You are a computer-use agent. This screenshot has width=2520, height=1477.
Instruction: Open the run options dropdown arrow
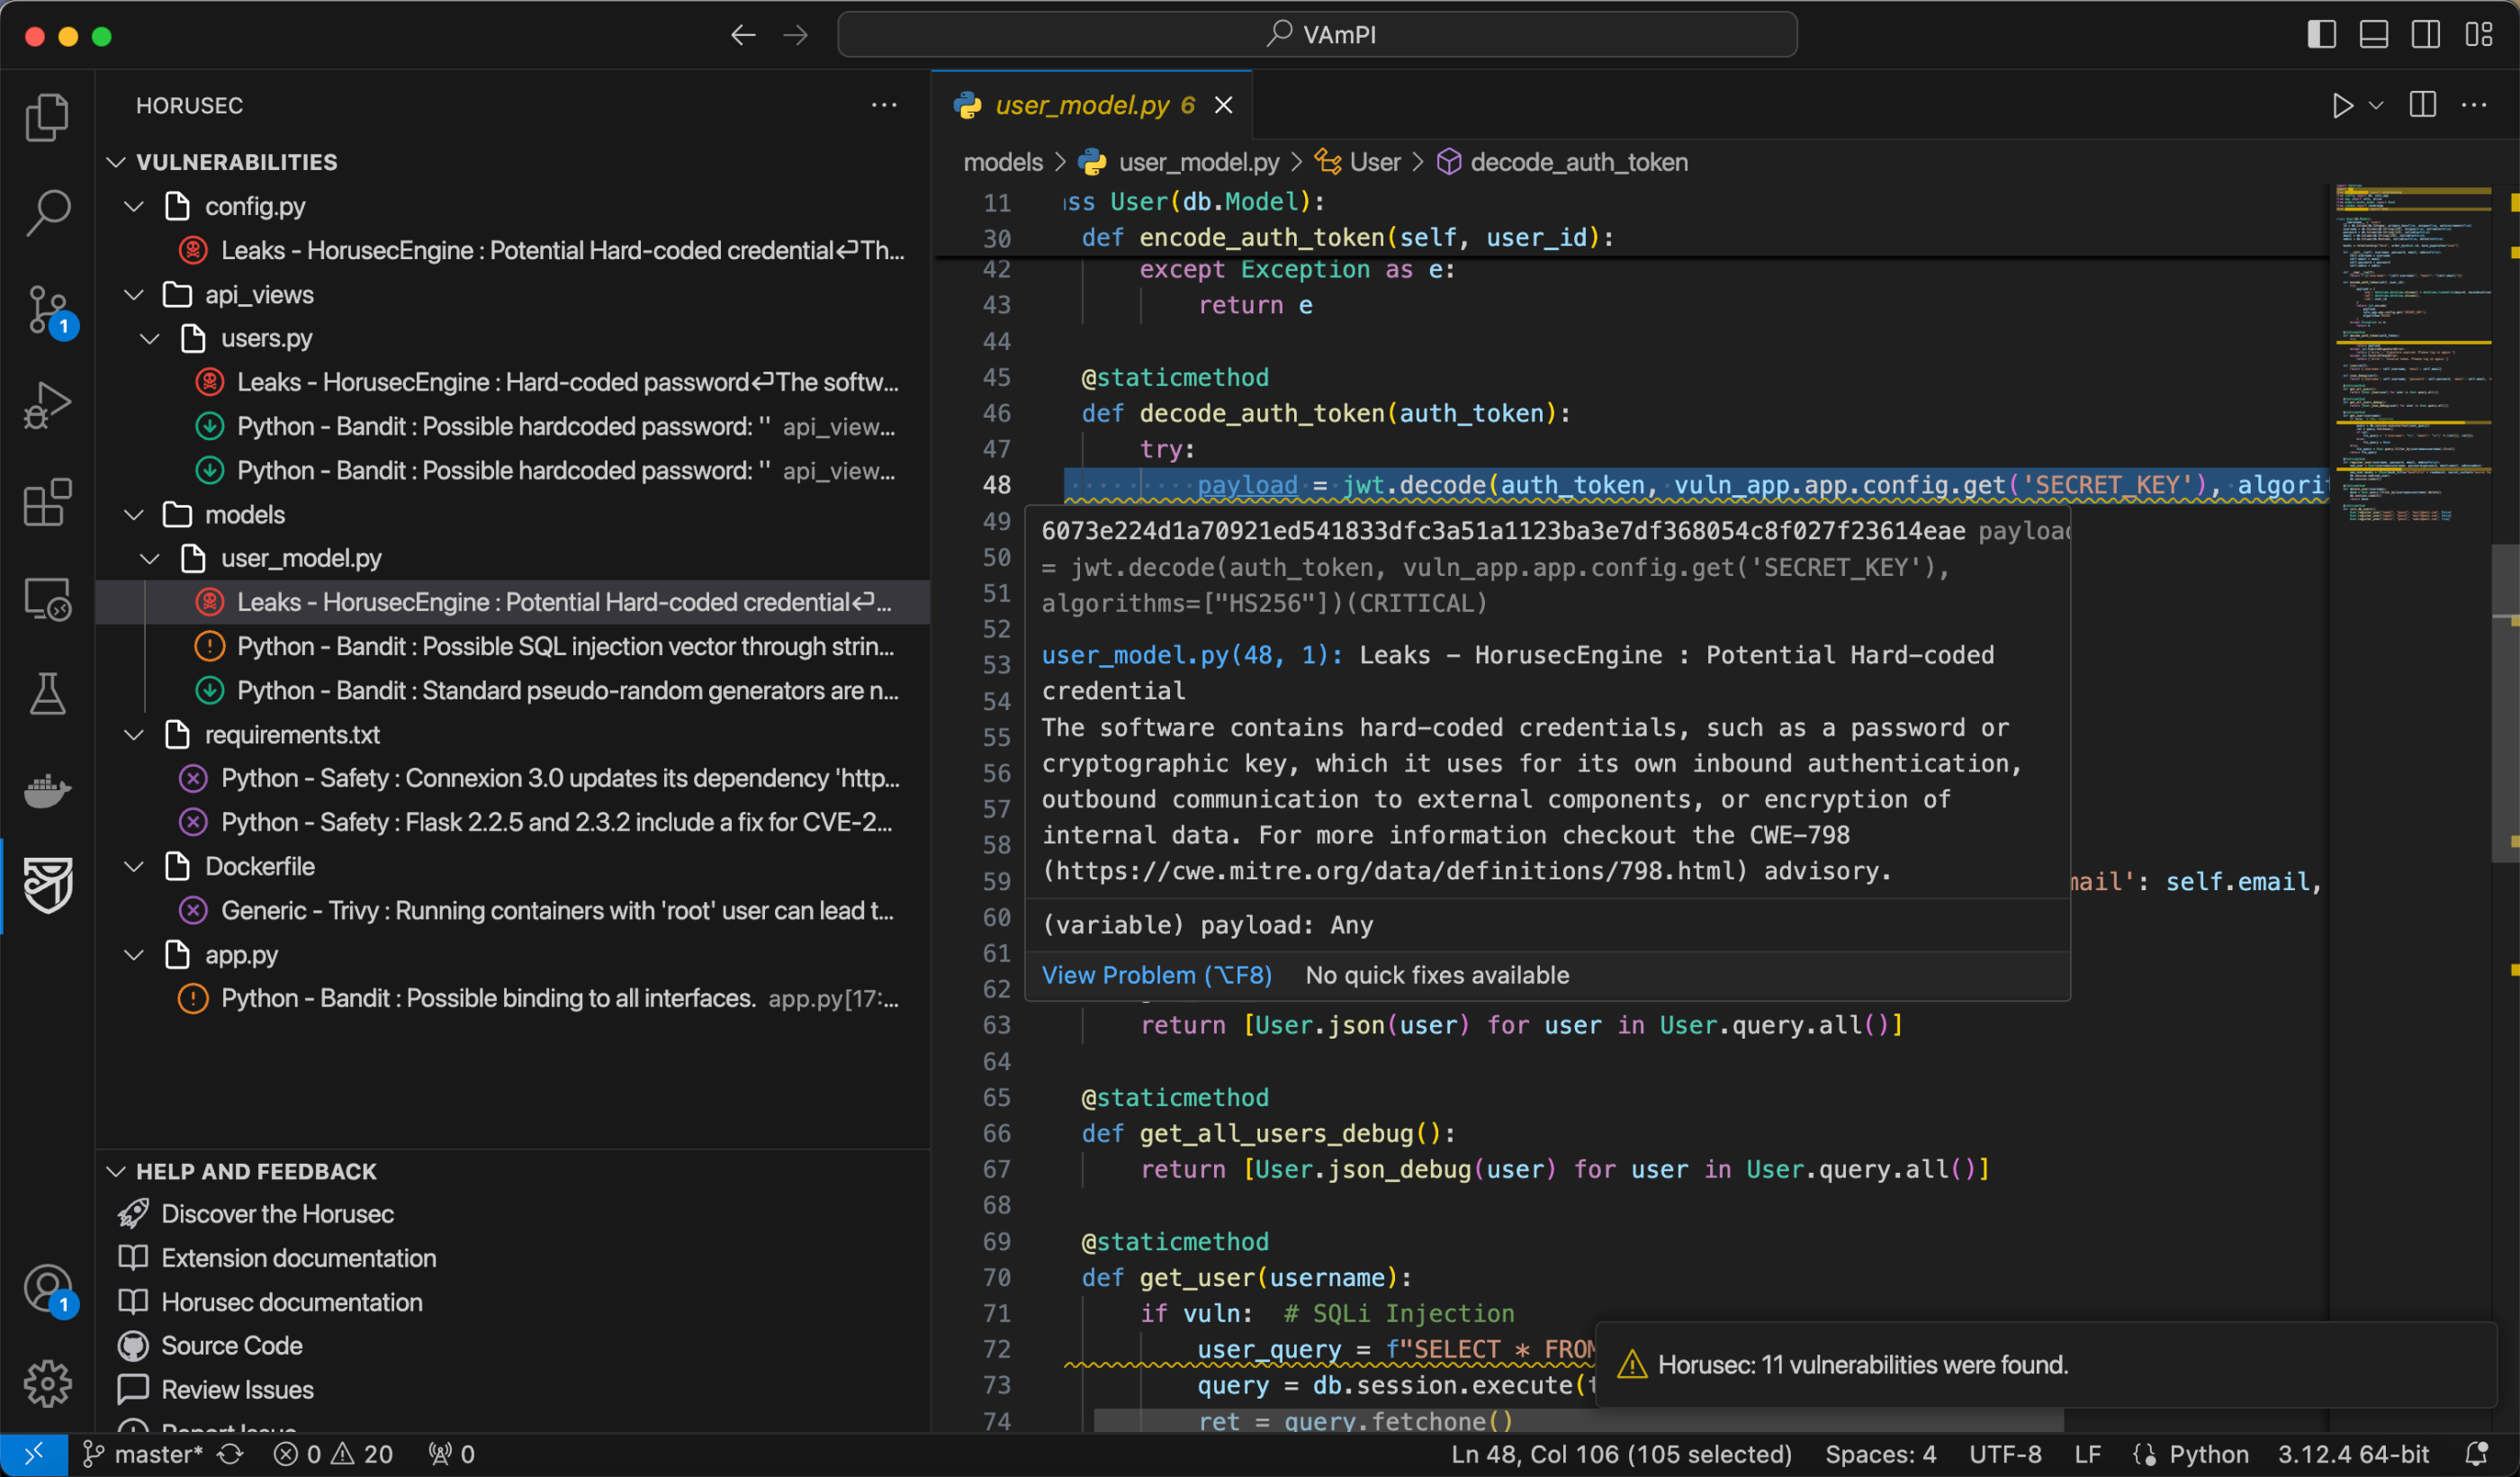[2377, 105]
